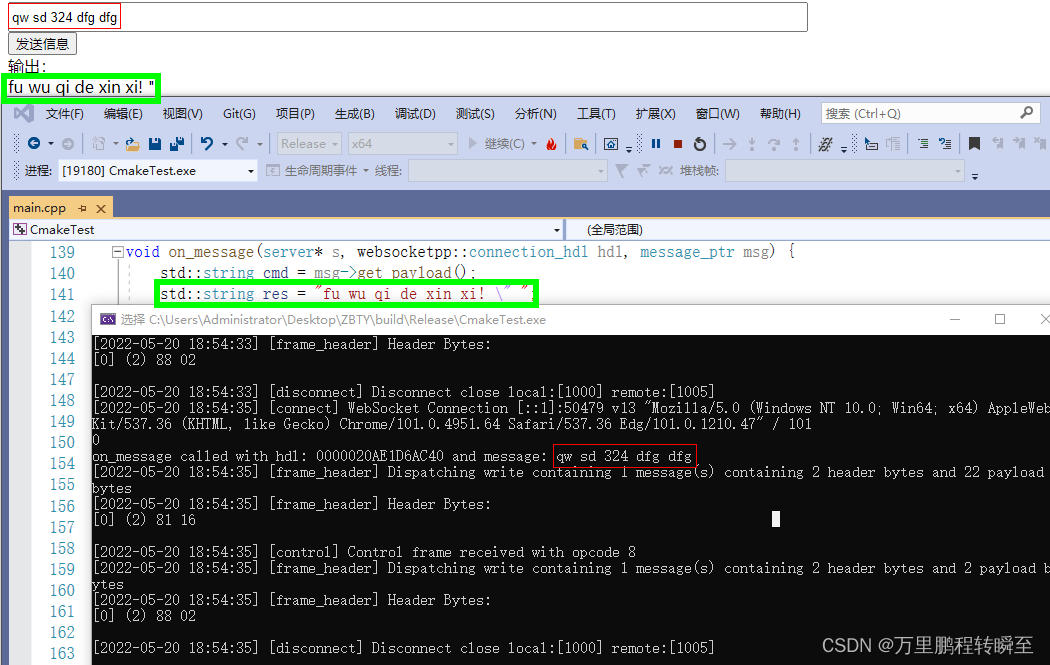Click line number 139 in the editor
This screenshot has width=1050, height=665.
tap(62, 252)
